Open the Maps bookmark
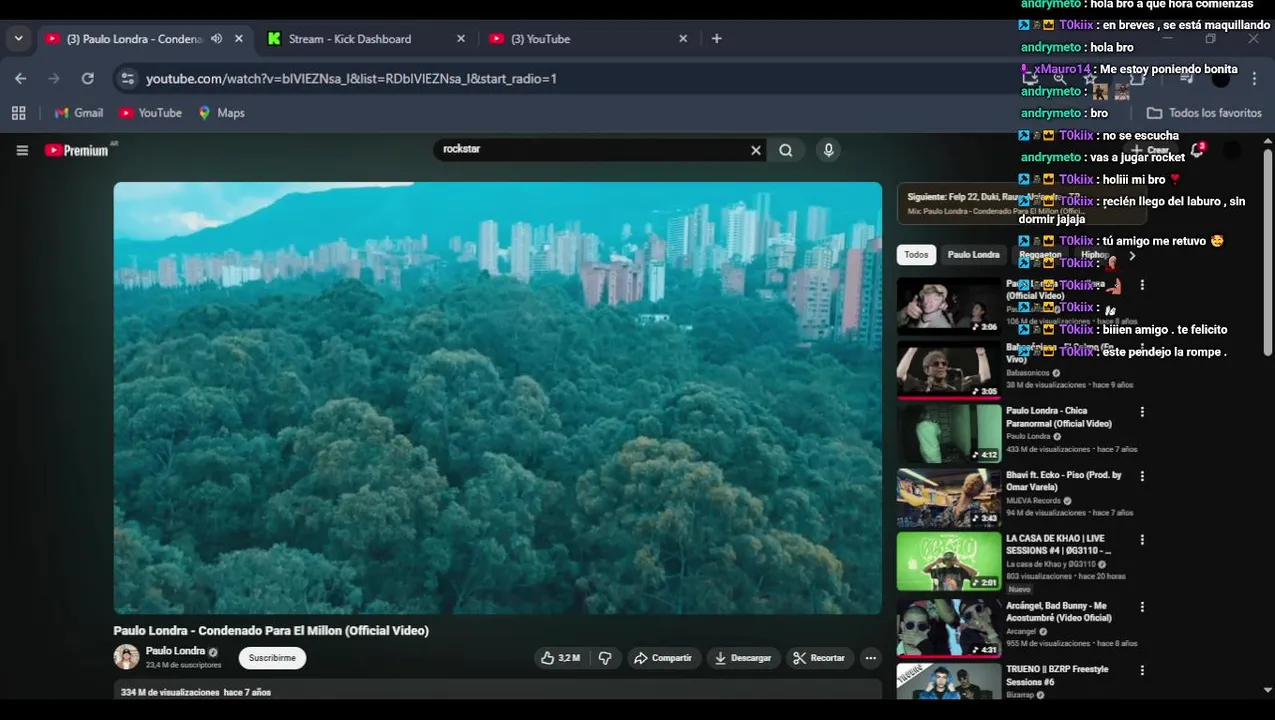Image resolution: width=1275 pixels, height=720 pixels. (221, 113)
